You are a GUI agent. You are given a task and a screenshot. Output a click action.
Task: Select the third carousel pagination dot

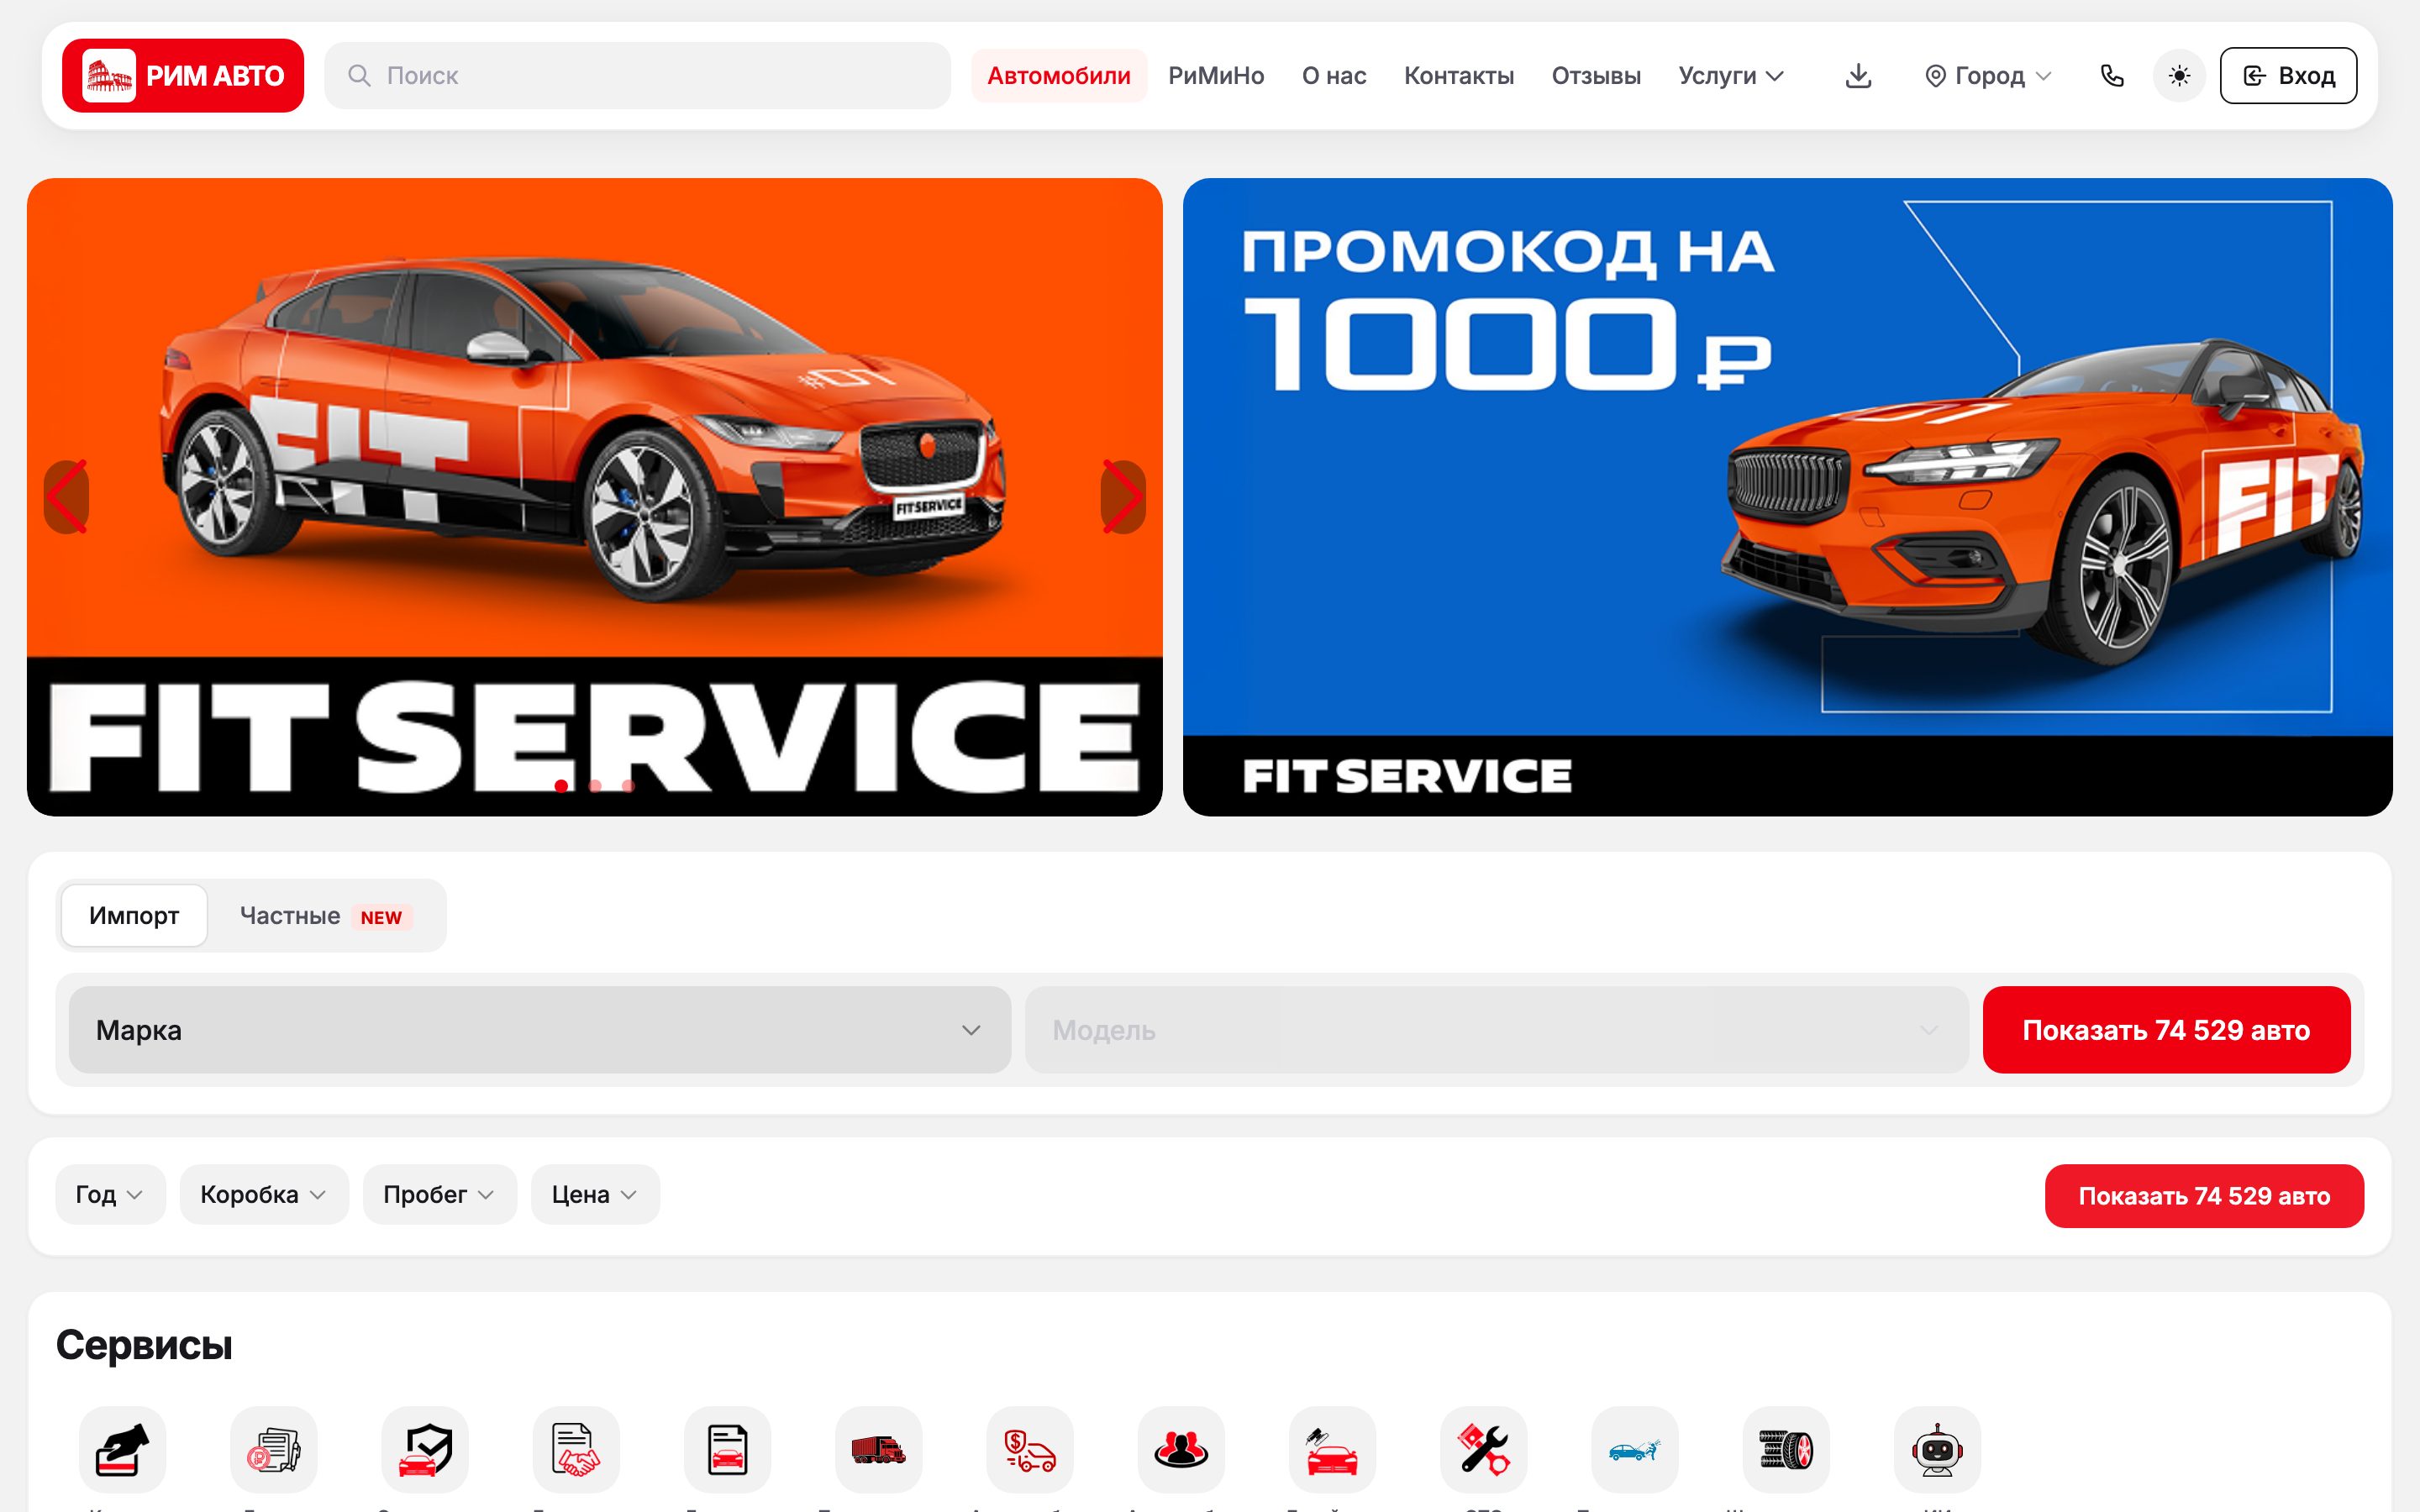[x=628, y=786]
